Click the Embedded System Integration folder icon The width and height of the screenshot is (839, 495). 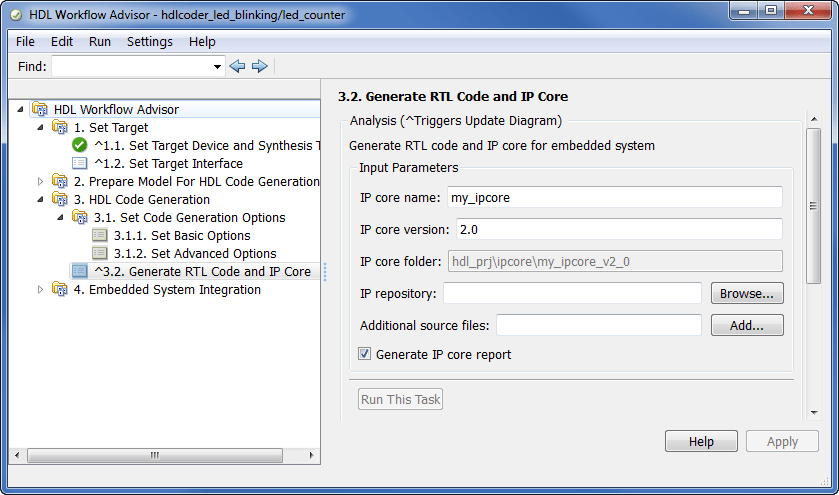click(60, 289)
